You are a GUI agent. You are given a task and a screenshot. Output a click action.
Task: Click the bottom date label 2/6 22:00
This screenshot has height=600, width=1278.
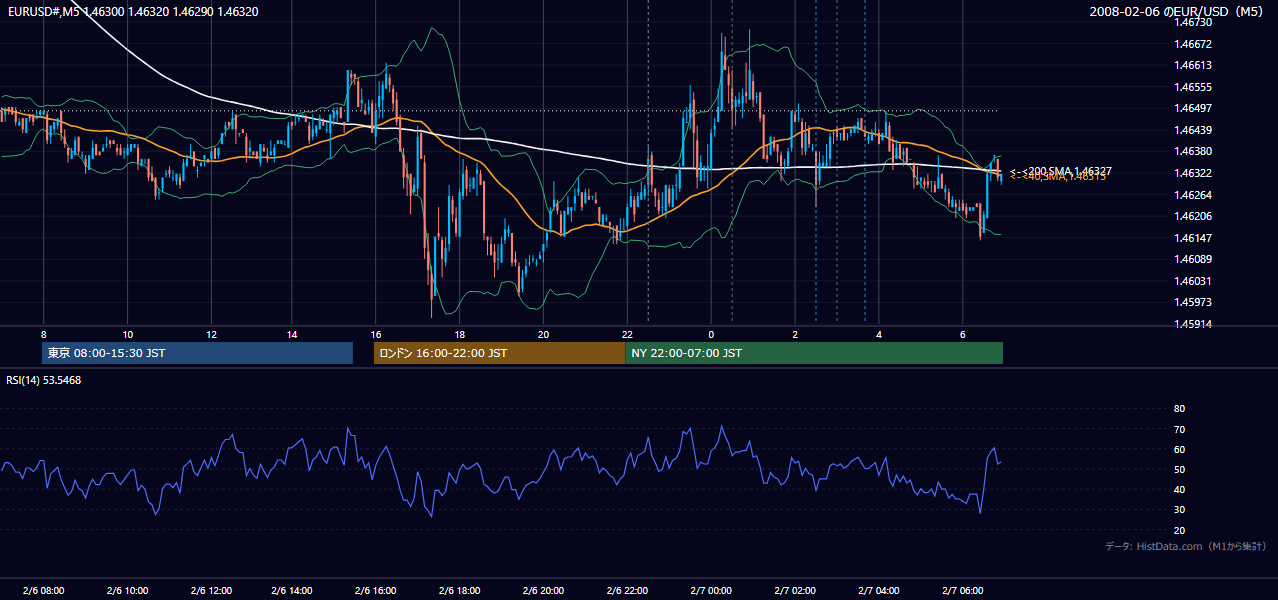[x=627, y=591]
